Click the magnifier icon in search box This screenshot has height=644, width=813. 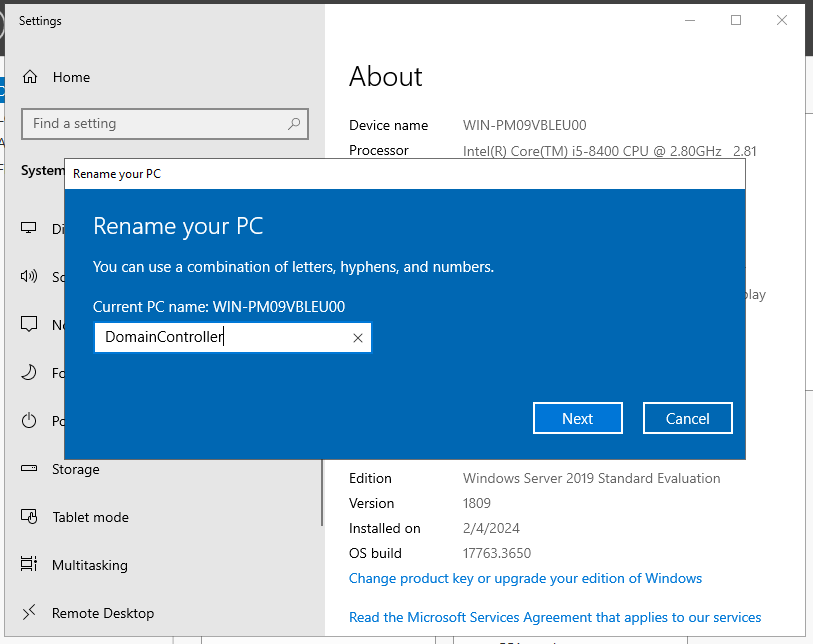[x=294, y=124]
